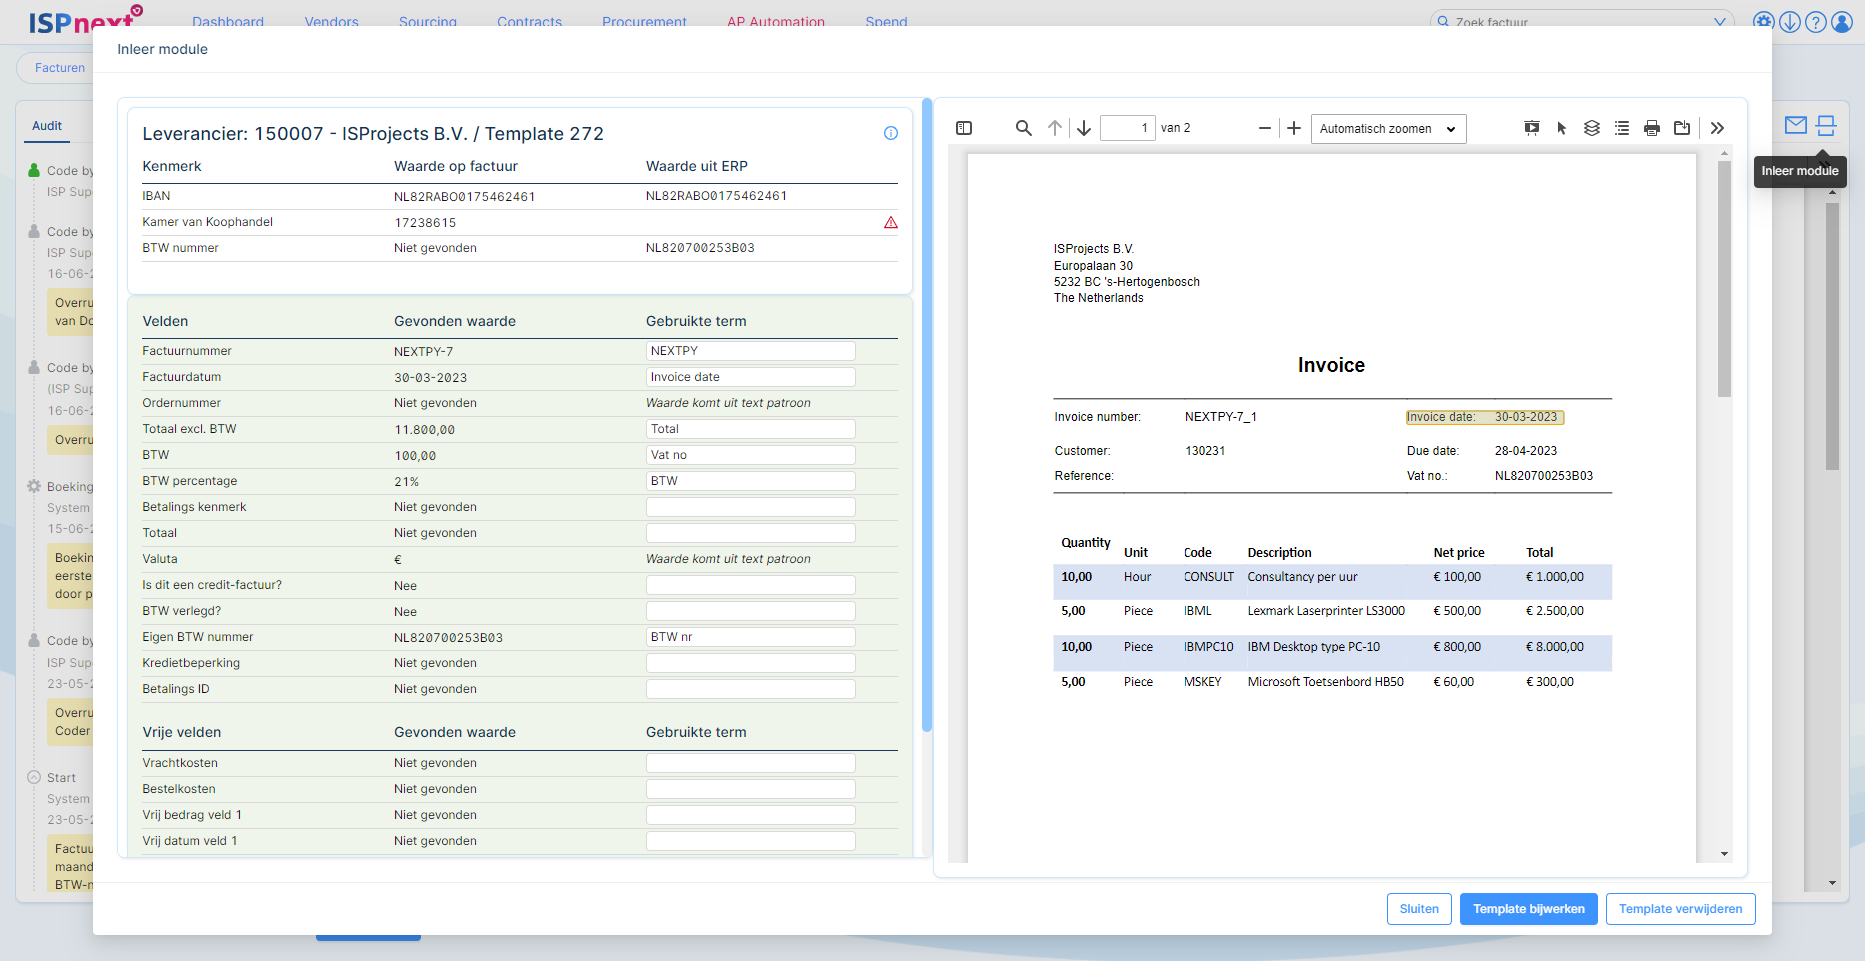
Task: Click the IBAN value NL82RABO0175462461 on invoice
Action: [x=464, y=197]
